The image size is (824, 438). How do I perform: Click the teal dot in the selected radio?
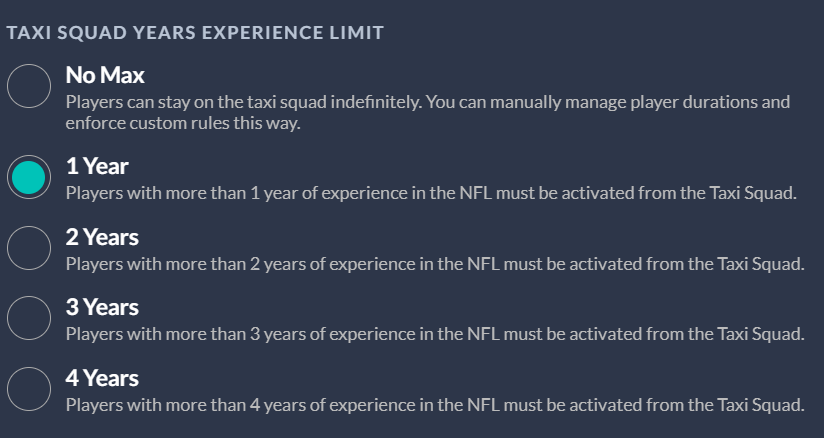pyautogui.click(x=29, y=177)
